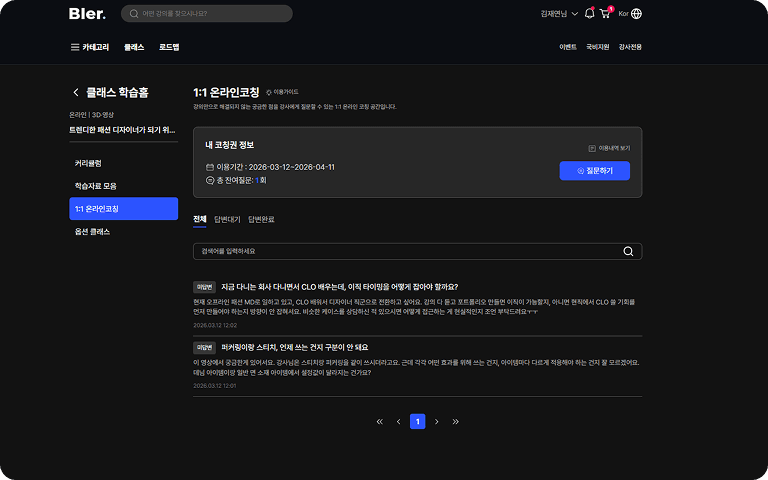Open the hamburger 카테고리 menu icon

tap(75, 47)
